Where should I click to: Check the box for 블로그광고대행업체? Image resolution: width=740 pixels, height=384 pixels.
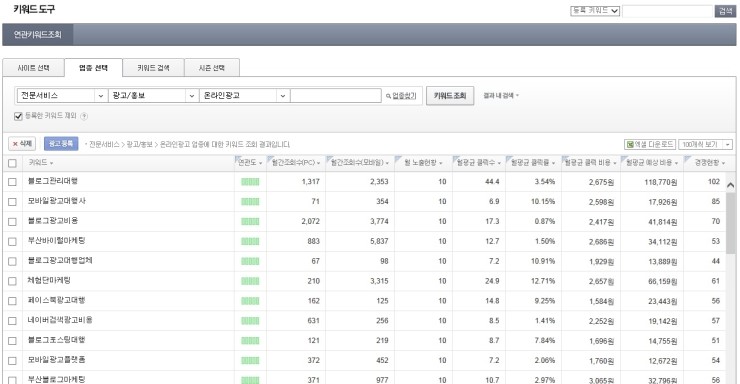pyautogui.click(x=12, y=261)
